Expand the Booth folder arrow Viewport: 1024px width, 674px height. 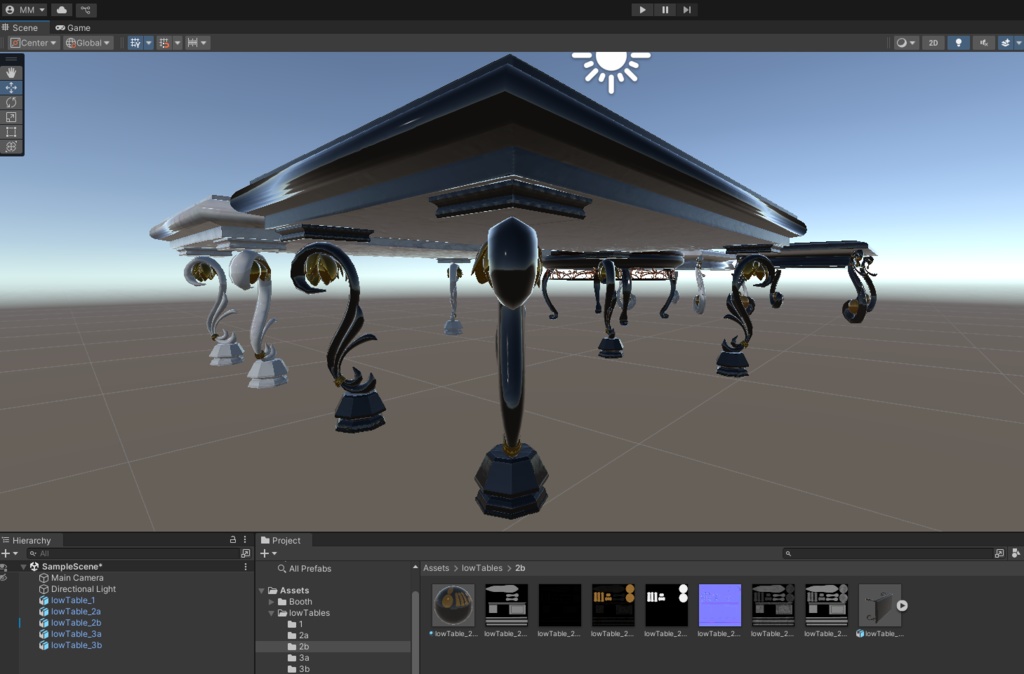point(271,602)
